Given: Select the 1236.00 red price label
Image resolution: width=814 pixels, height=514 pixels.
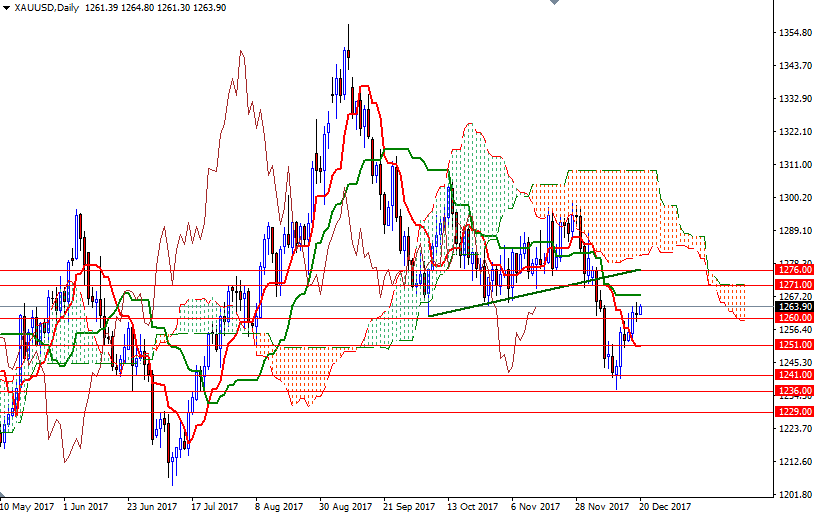Looking at the screenshot, I should point(793,390).
